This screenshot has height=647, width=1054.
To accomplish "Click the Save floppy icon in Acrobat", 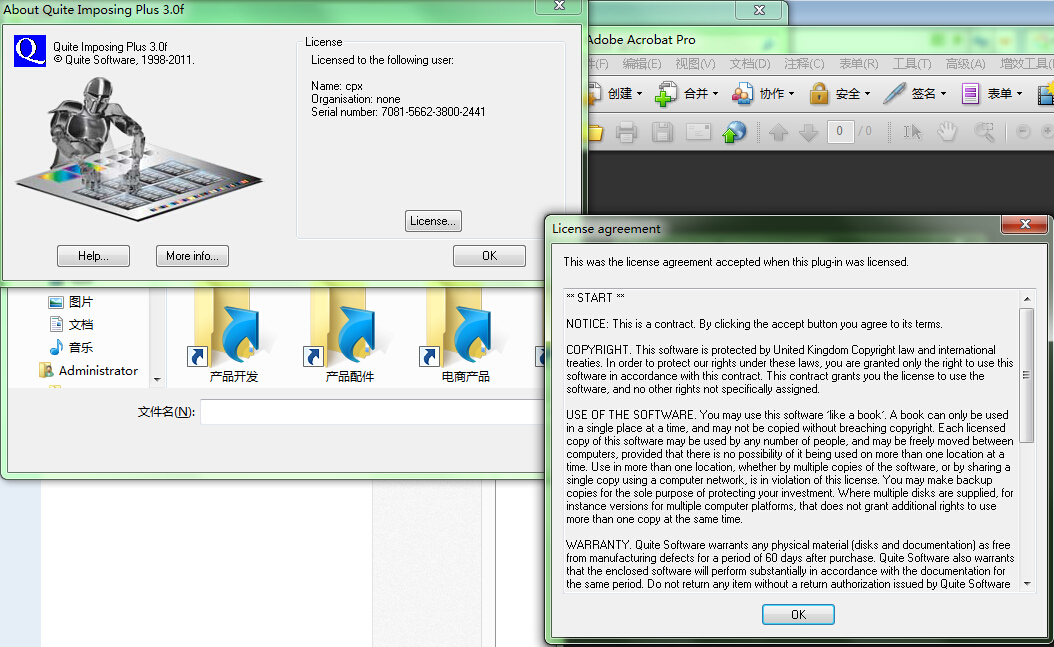I will (x=662, y=132).
